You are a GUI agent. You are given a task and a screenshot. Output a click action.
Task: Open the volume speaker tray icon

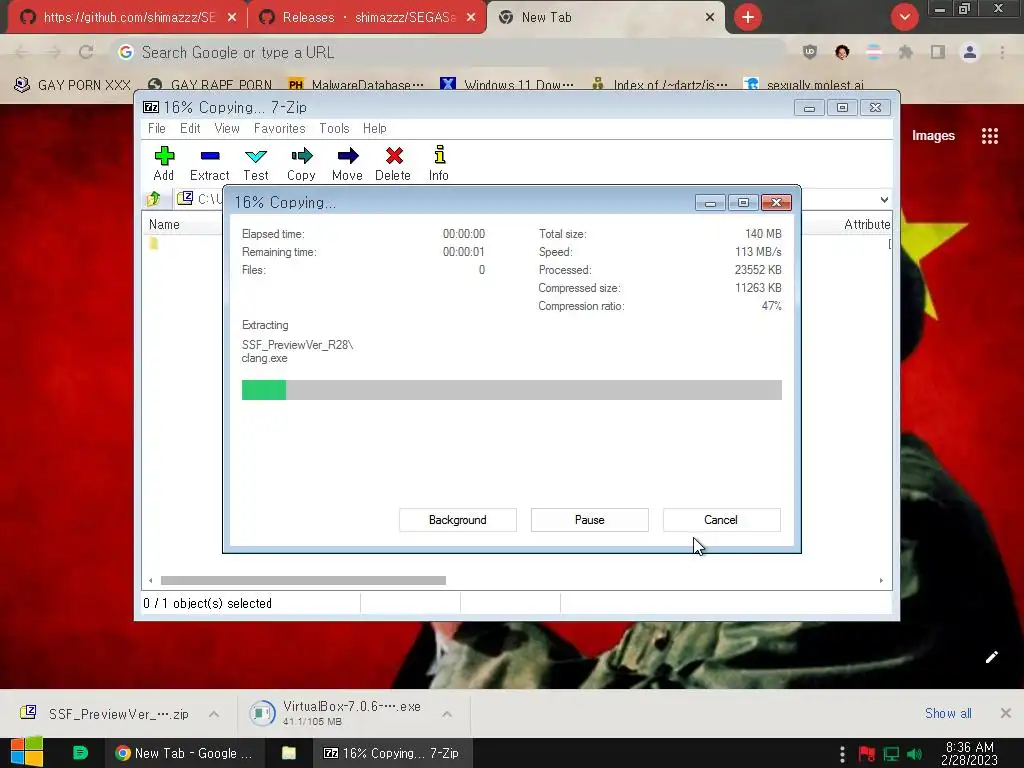click(915, 754)
